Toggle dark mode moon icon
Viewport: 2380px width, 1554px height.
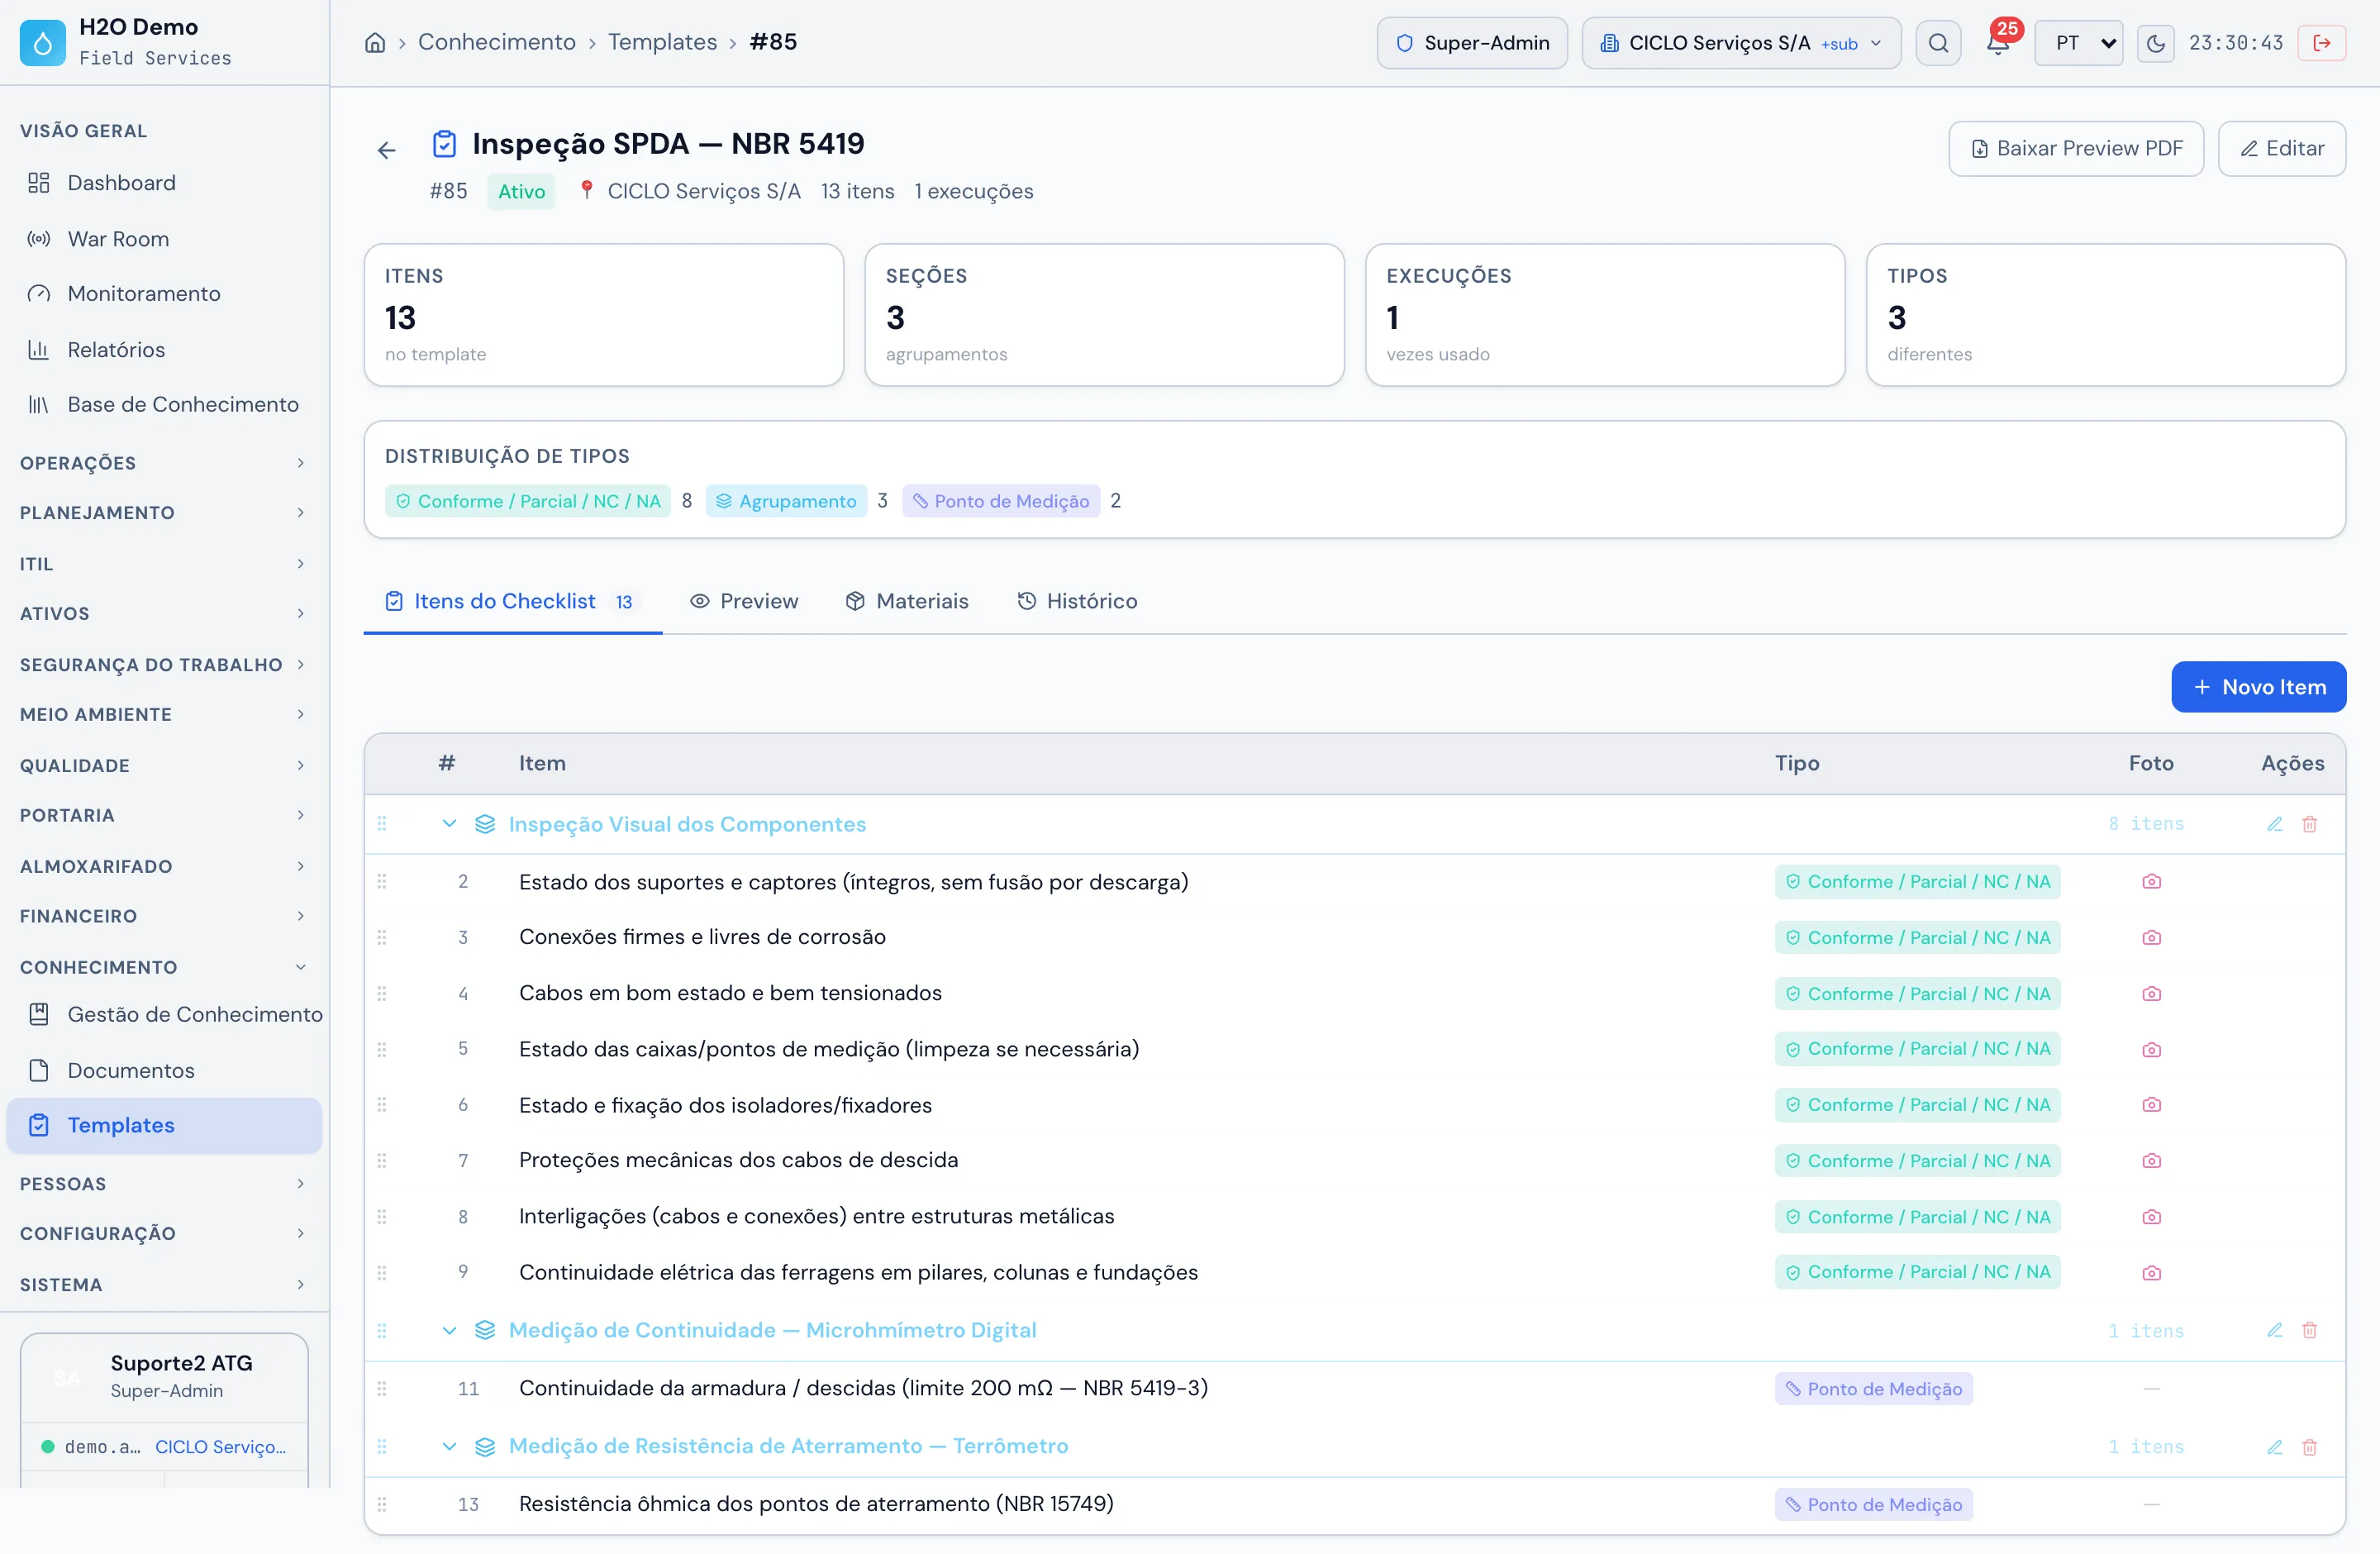coord(2156,43)
